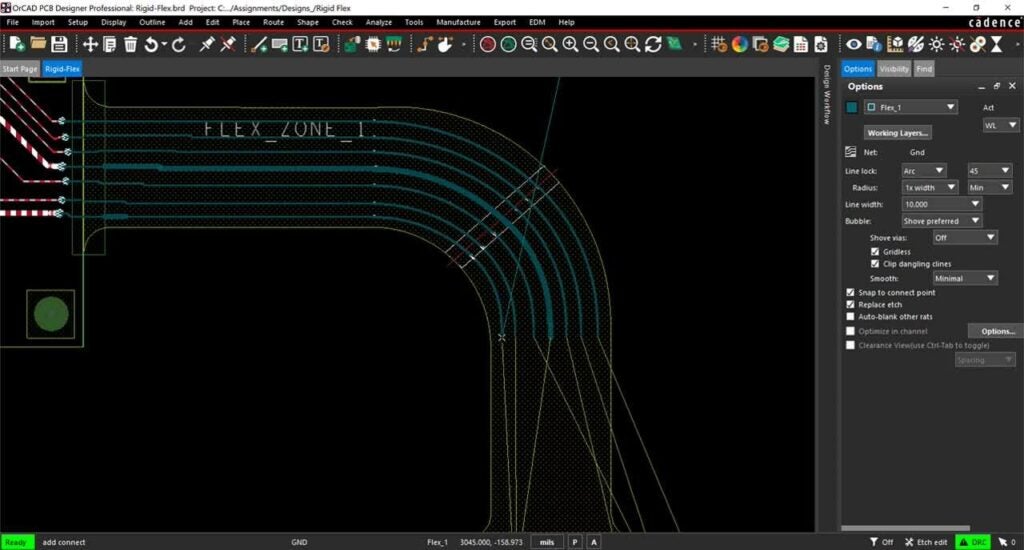Screen dimensions: 1024x550
Task: Click the teal active layer color swatch
Action: 852,107
